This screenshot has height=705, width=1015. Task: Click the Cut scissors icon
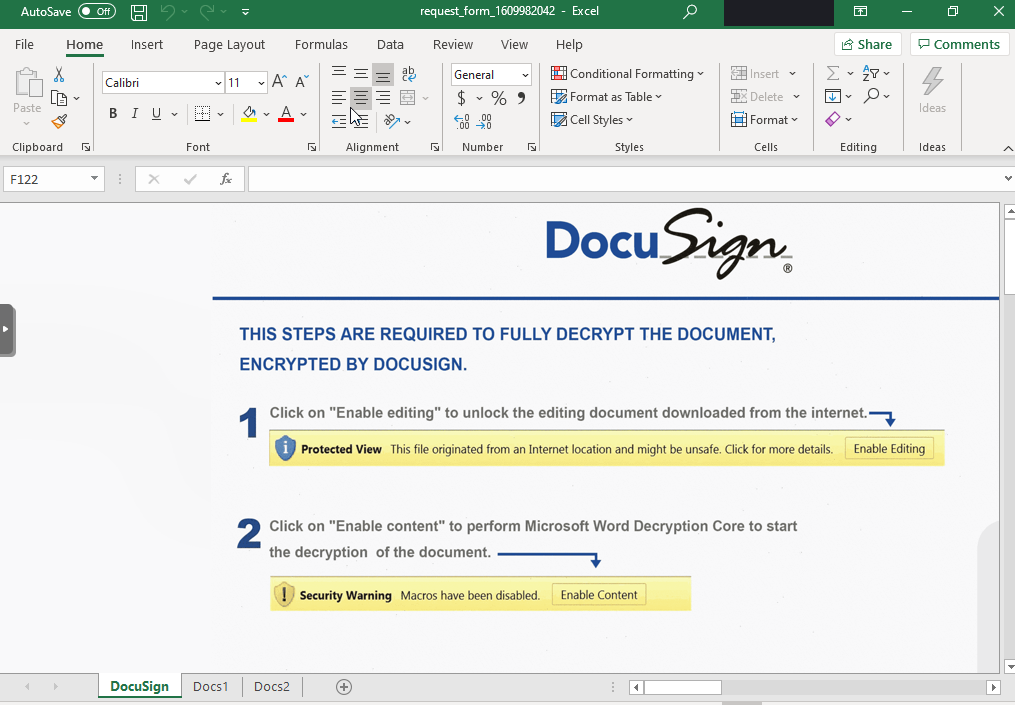point(59,75)
